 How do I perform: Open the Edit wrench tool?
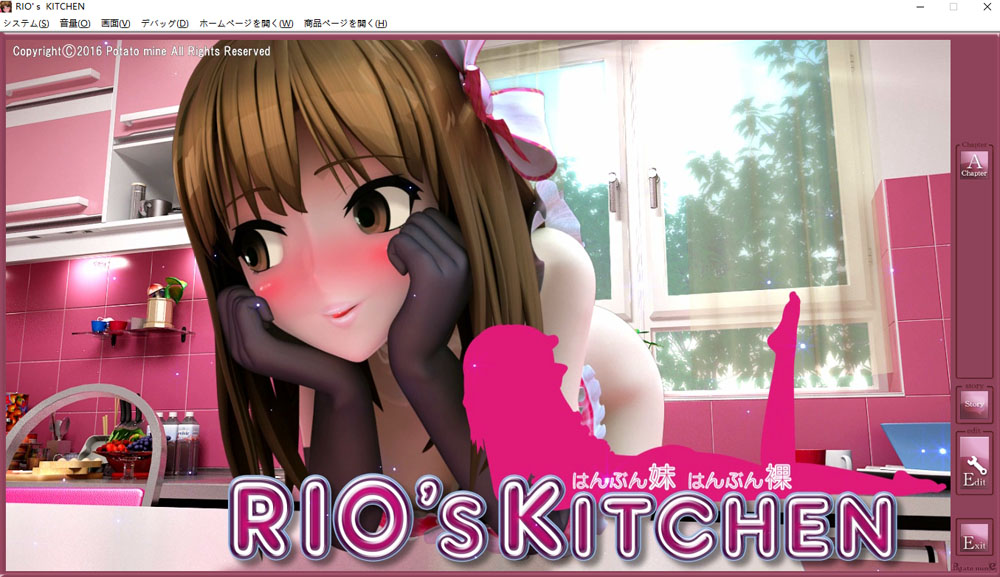[974, 464]
